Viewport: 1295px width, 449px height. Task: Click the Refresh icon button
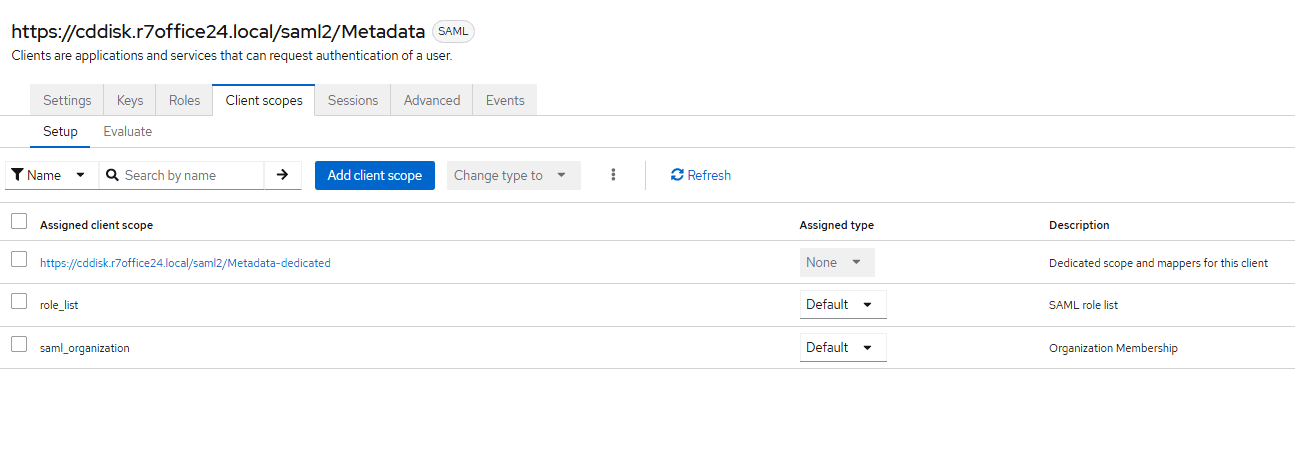pos(677,175)
